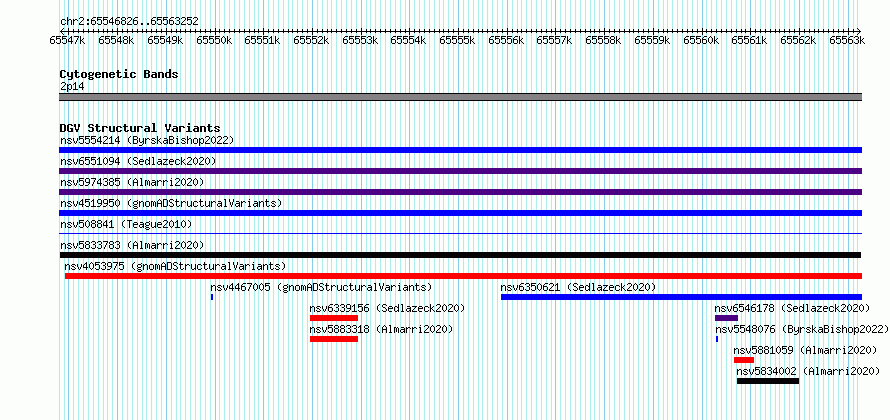
Task: Click the 65554k ruler tick label
Action: [409, 40]
